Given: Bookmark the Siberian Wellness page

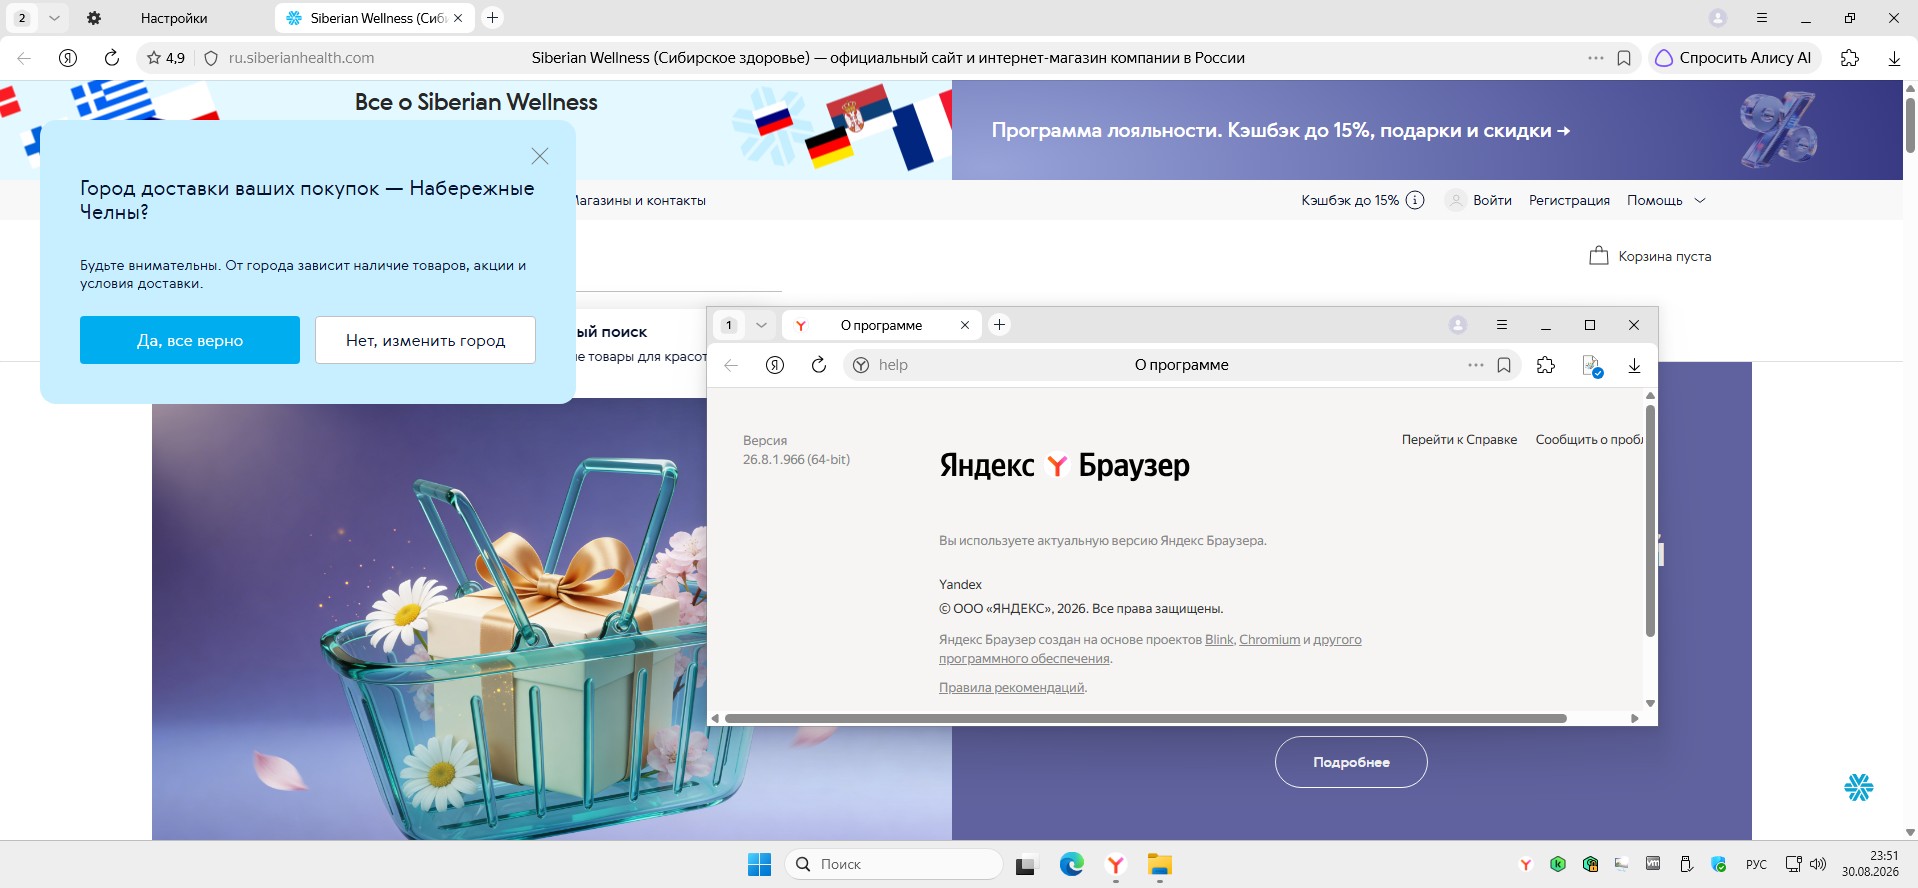Looking at the screenshot, I should pyautogui.click(x=1624, y=58).
